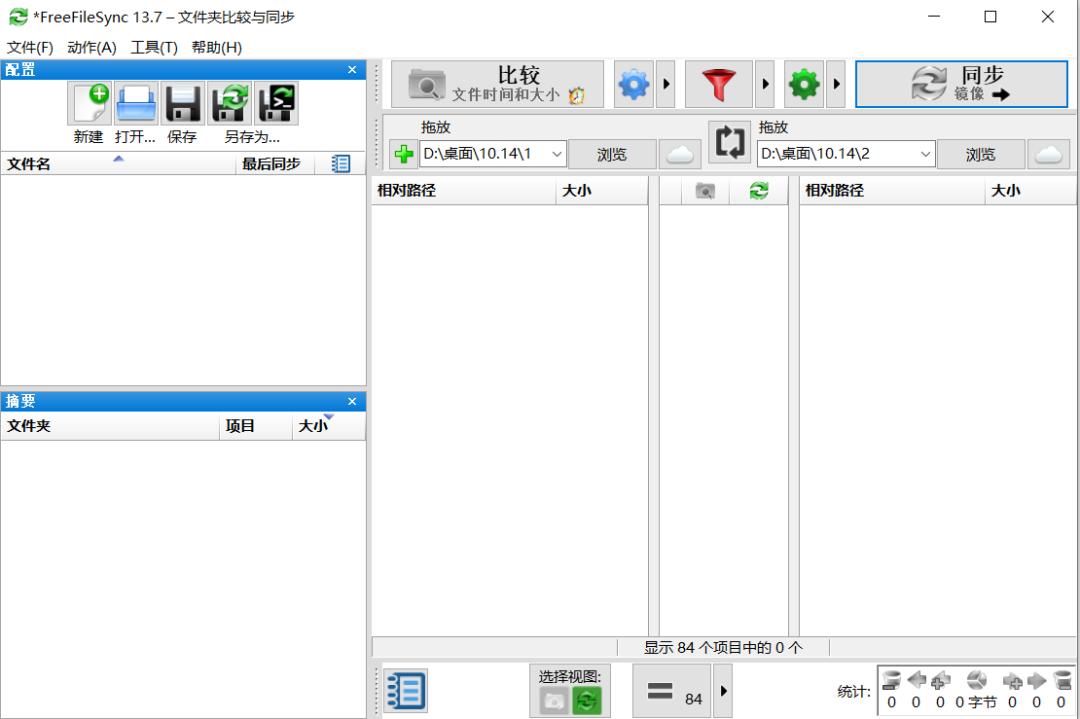Click the New configuration icon
The image size is (1080, 719).
(90, 103)
